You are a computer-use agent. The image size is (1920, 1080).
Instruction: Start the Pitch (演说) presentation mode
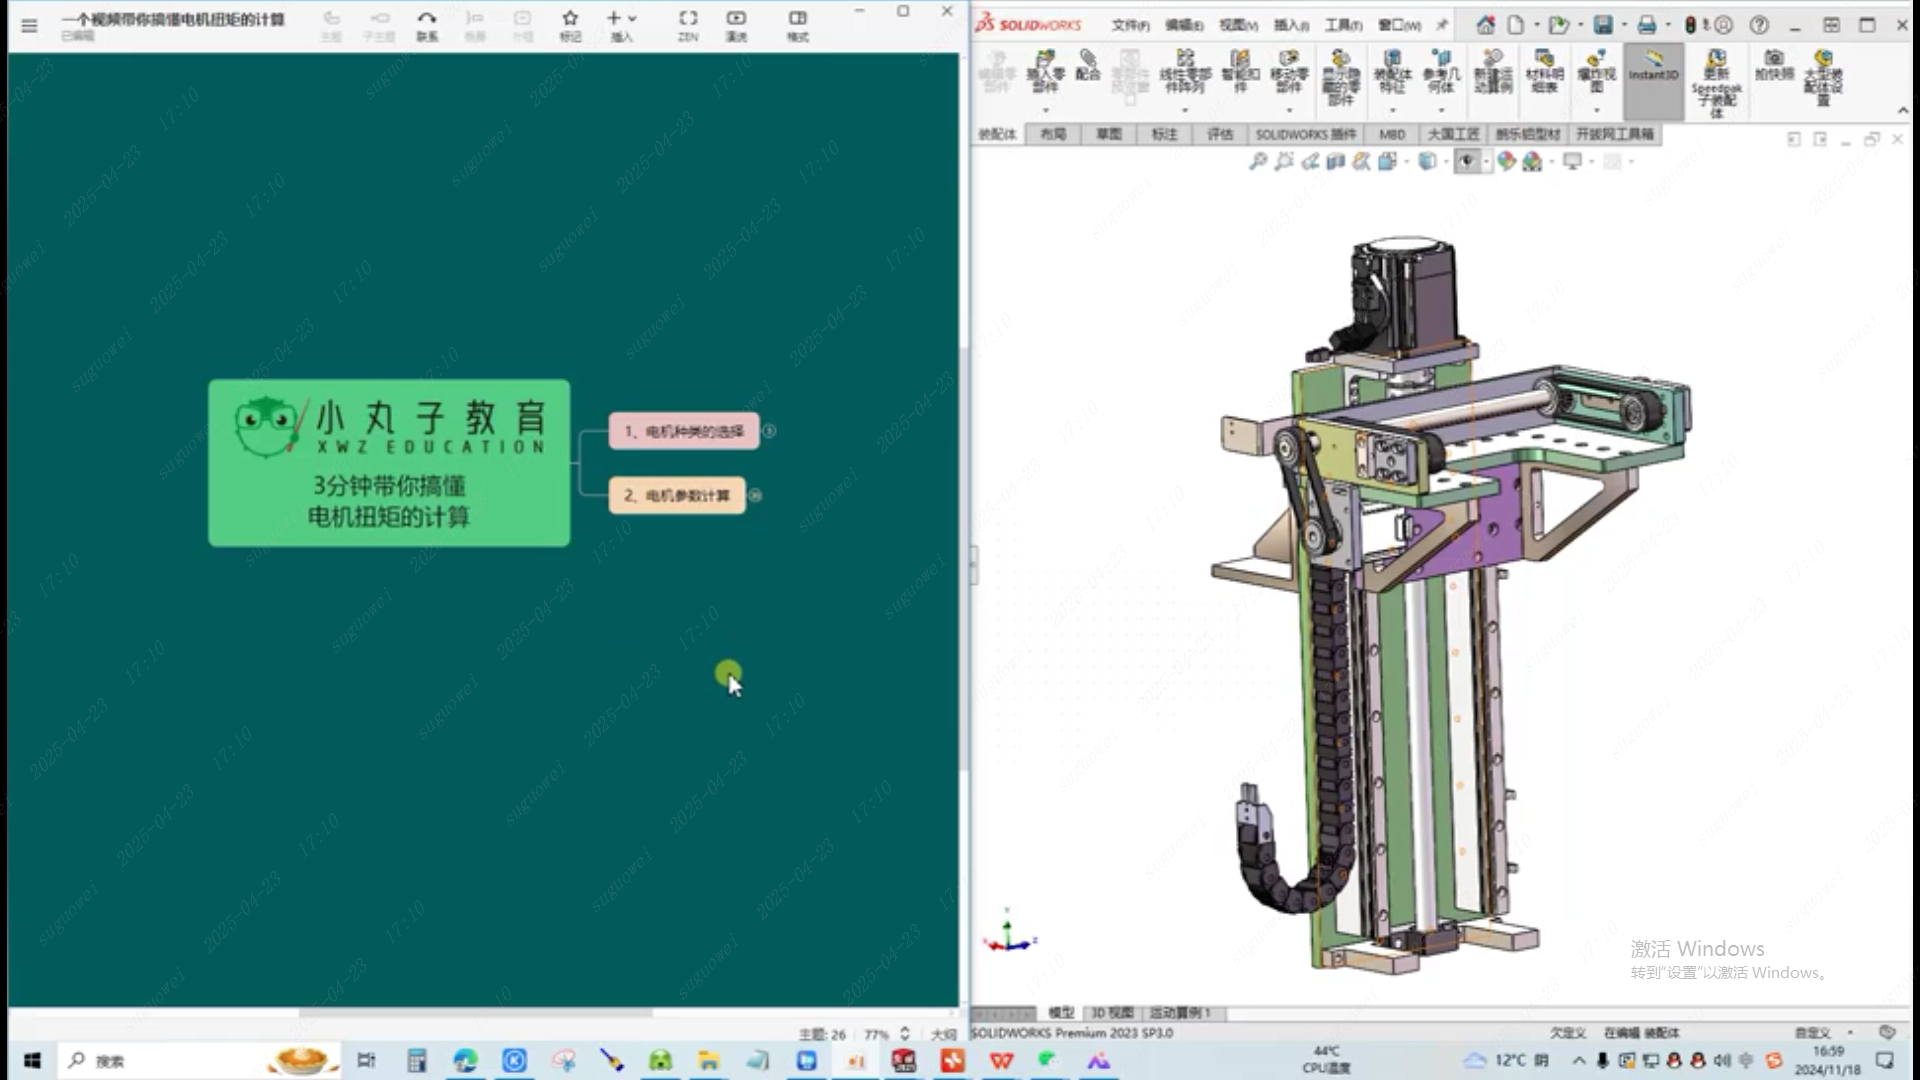[x=736, y=25]
